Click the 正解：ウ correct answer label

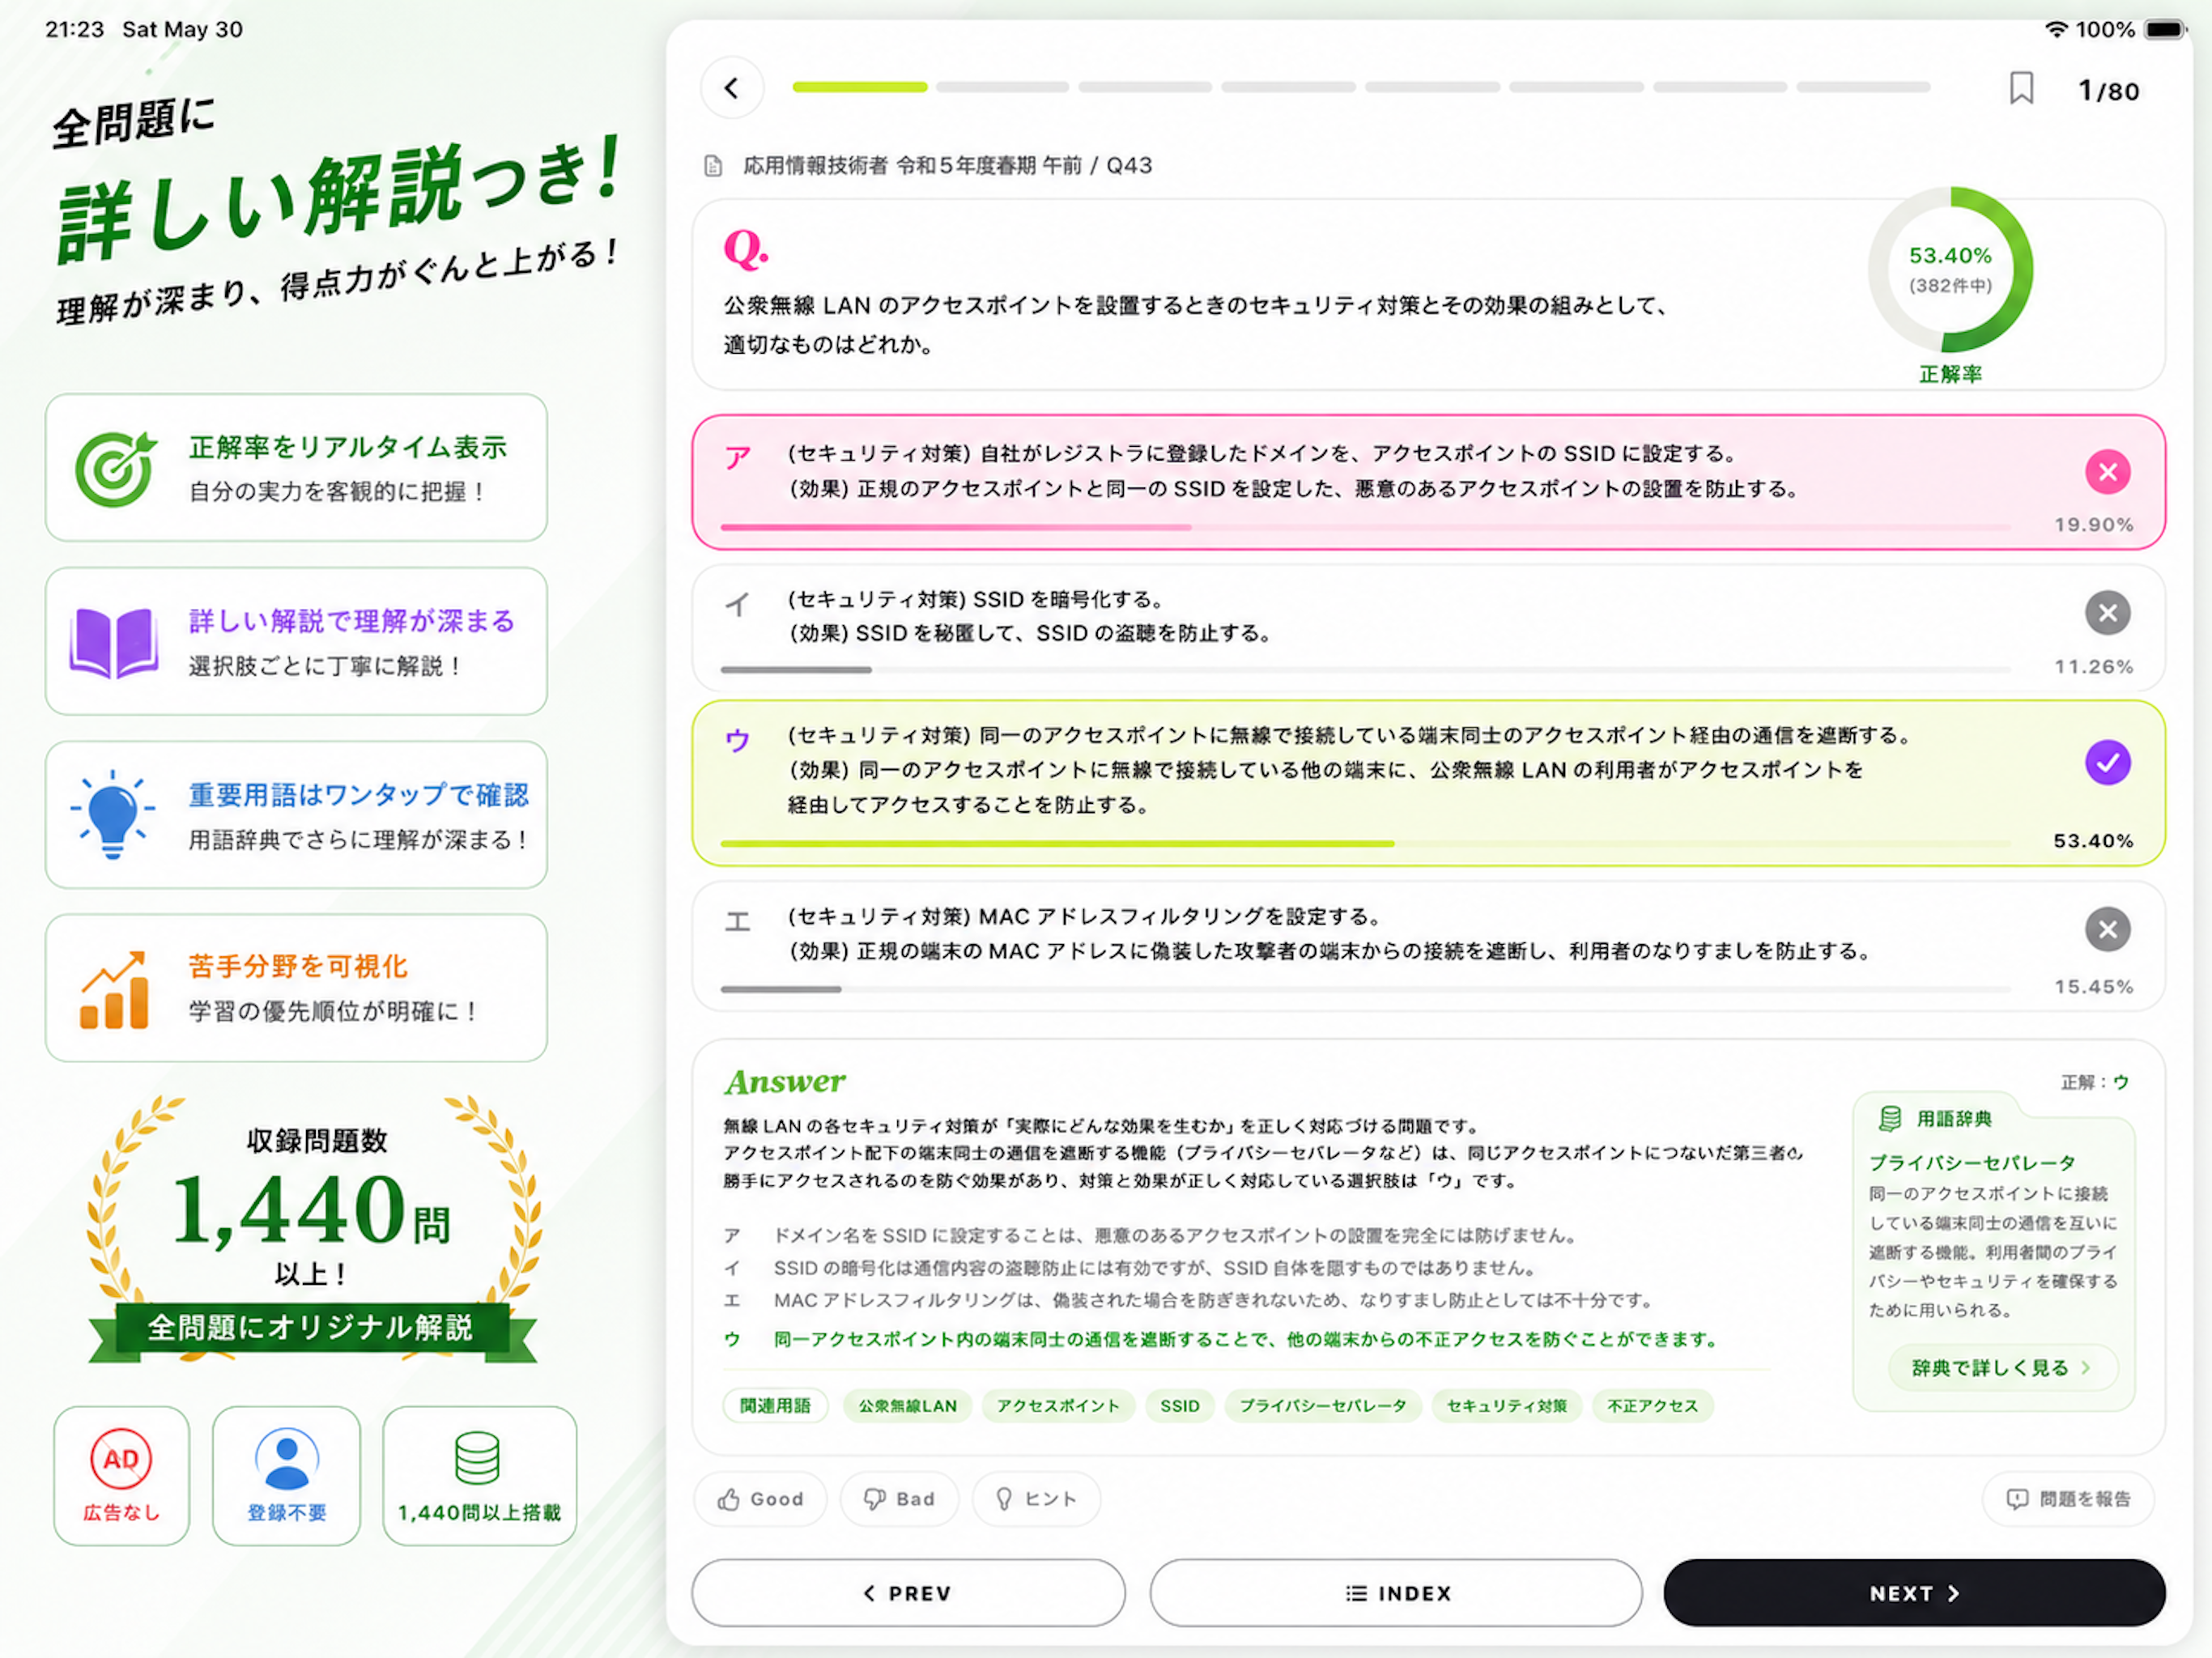2094,1082
